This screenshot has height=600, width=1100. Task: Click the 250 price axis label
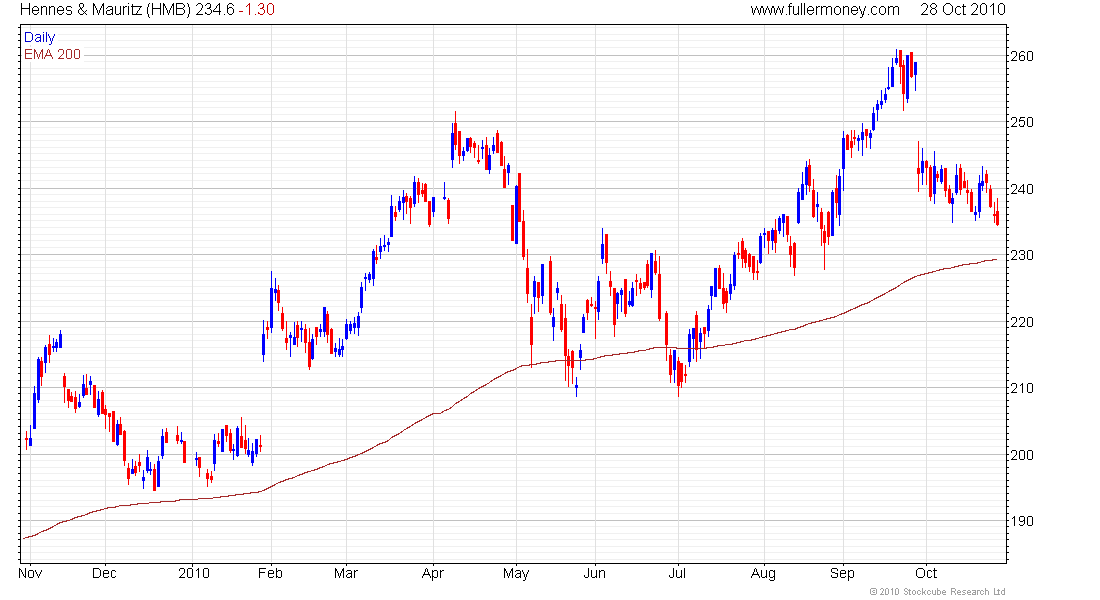click(x=1022, y=122)
